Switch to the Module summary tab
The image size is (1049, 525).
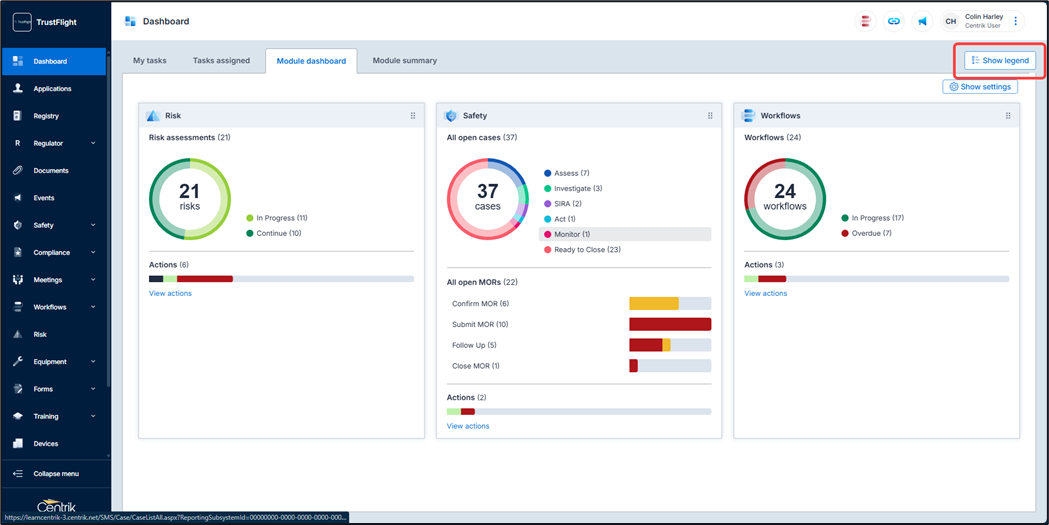[x=404, y=61]
